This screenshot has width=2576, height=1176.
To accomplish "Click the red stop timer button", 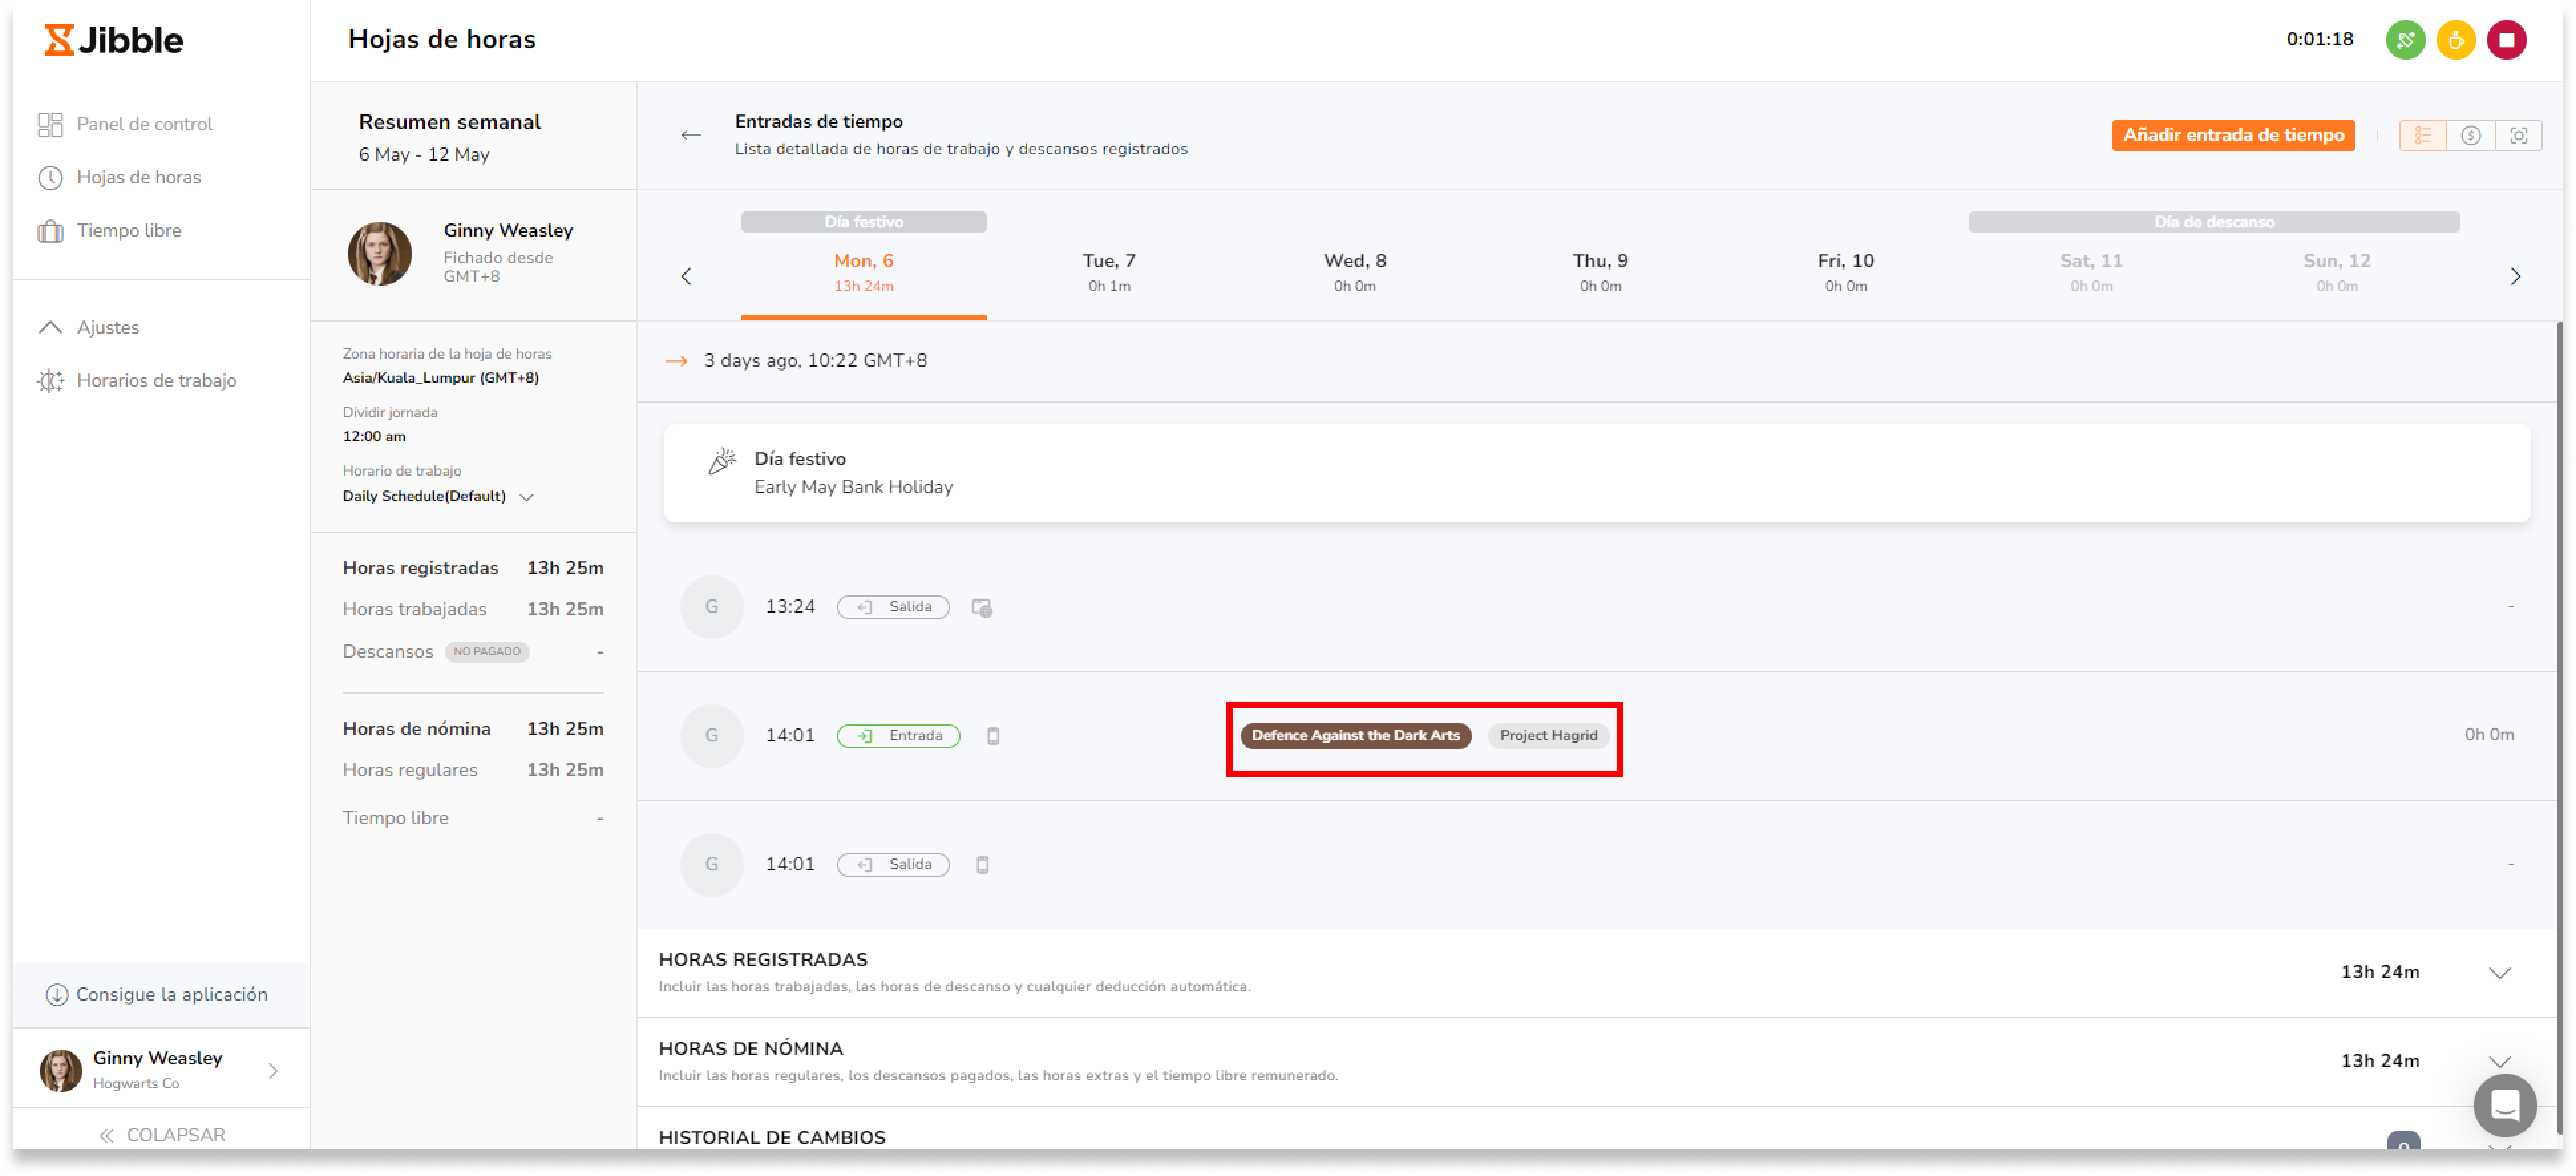I will 2506,40.
